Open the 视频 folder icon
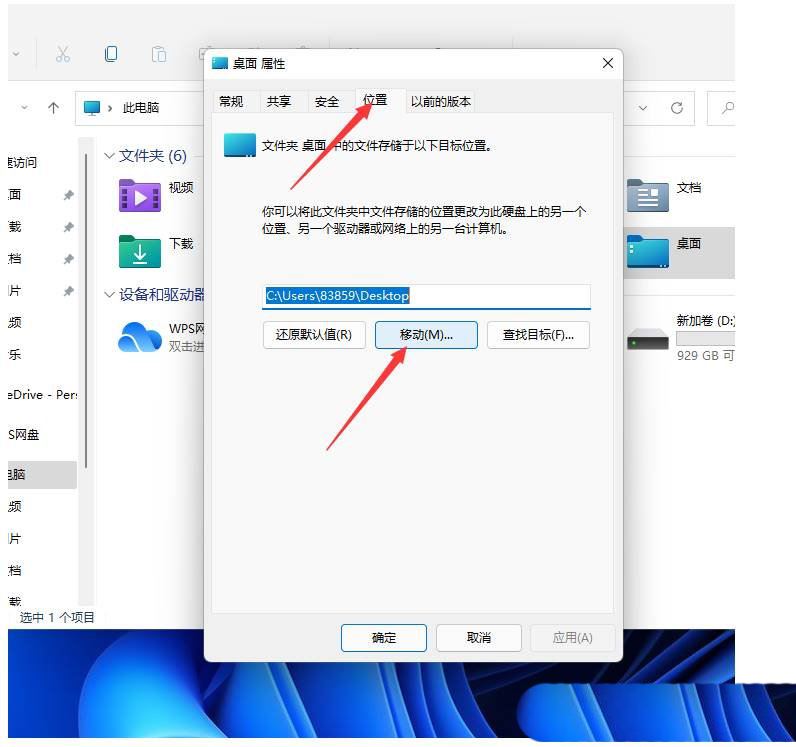 tap(140, 196)
